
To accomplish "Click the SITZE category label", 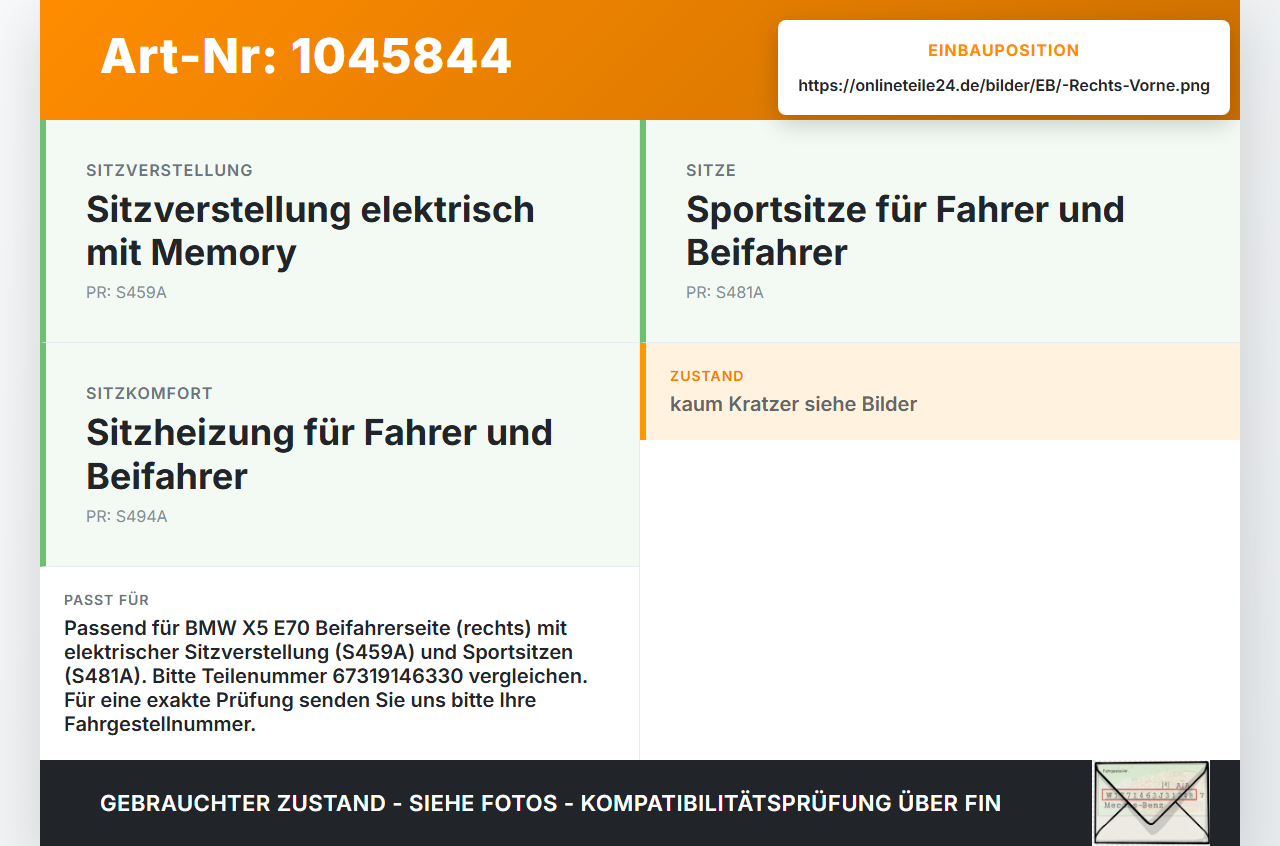I will (711, 170).
